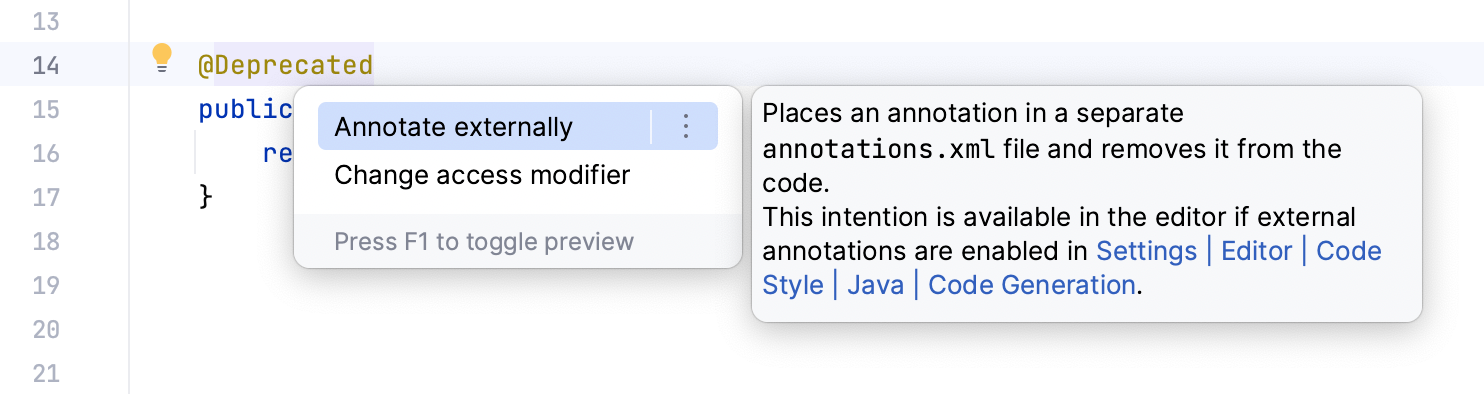Screen dimensions: 1484x394
Task: Open the Code Style link
Action: (x=1072, y=268)
